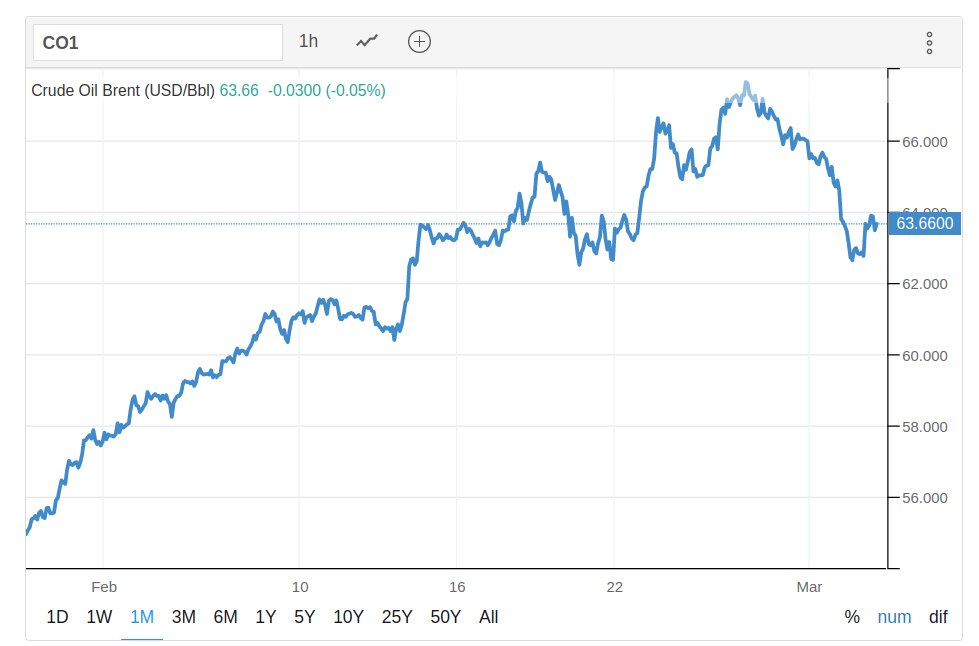Open the three-dot options menu
Viewport: 979px width, 646px height.
tap(929, 42)
